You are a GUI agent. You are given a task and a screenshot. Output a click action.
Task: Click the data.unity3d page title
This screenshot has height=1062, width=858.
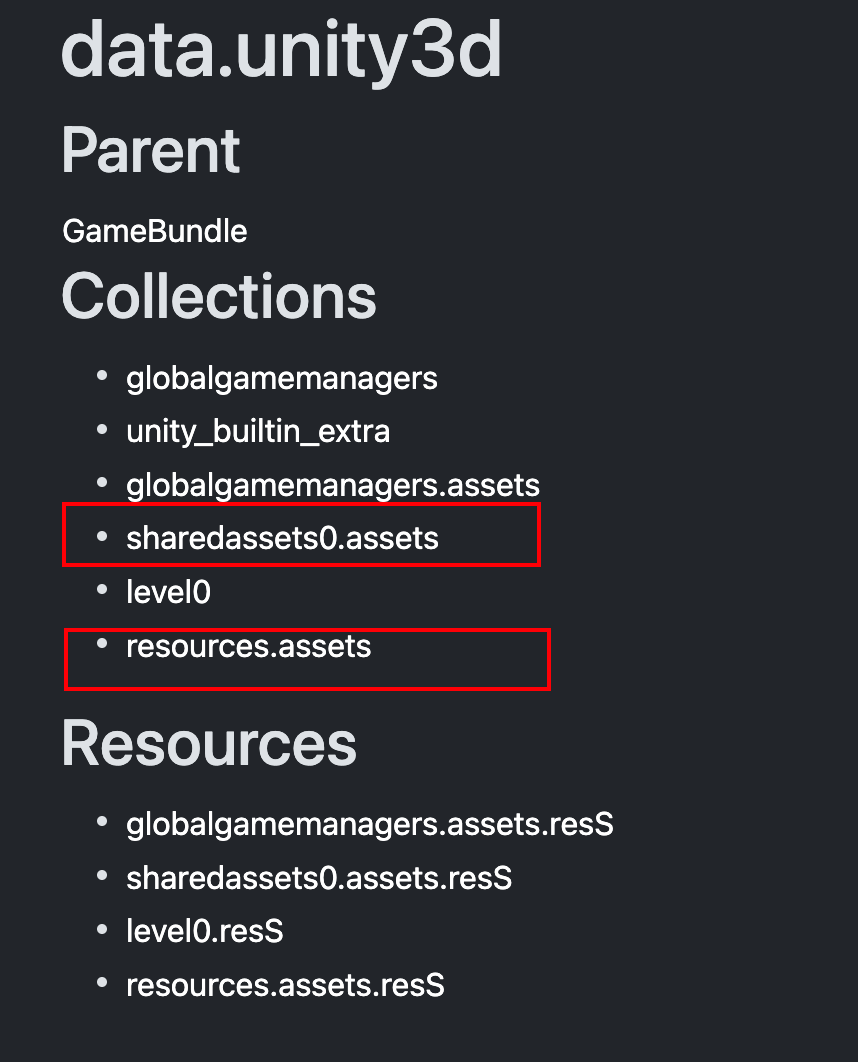pos(281,49)
